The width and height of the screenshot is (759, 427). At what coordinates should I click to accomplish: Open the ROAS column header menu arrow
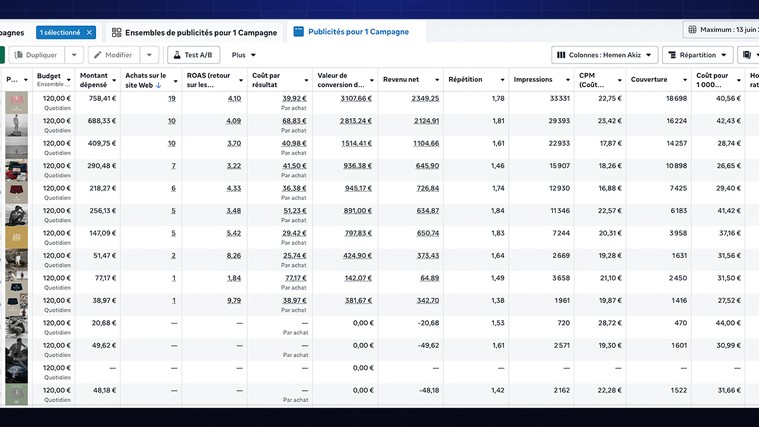(240, 80)
